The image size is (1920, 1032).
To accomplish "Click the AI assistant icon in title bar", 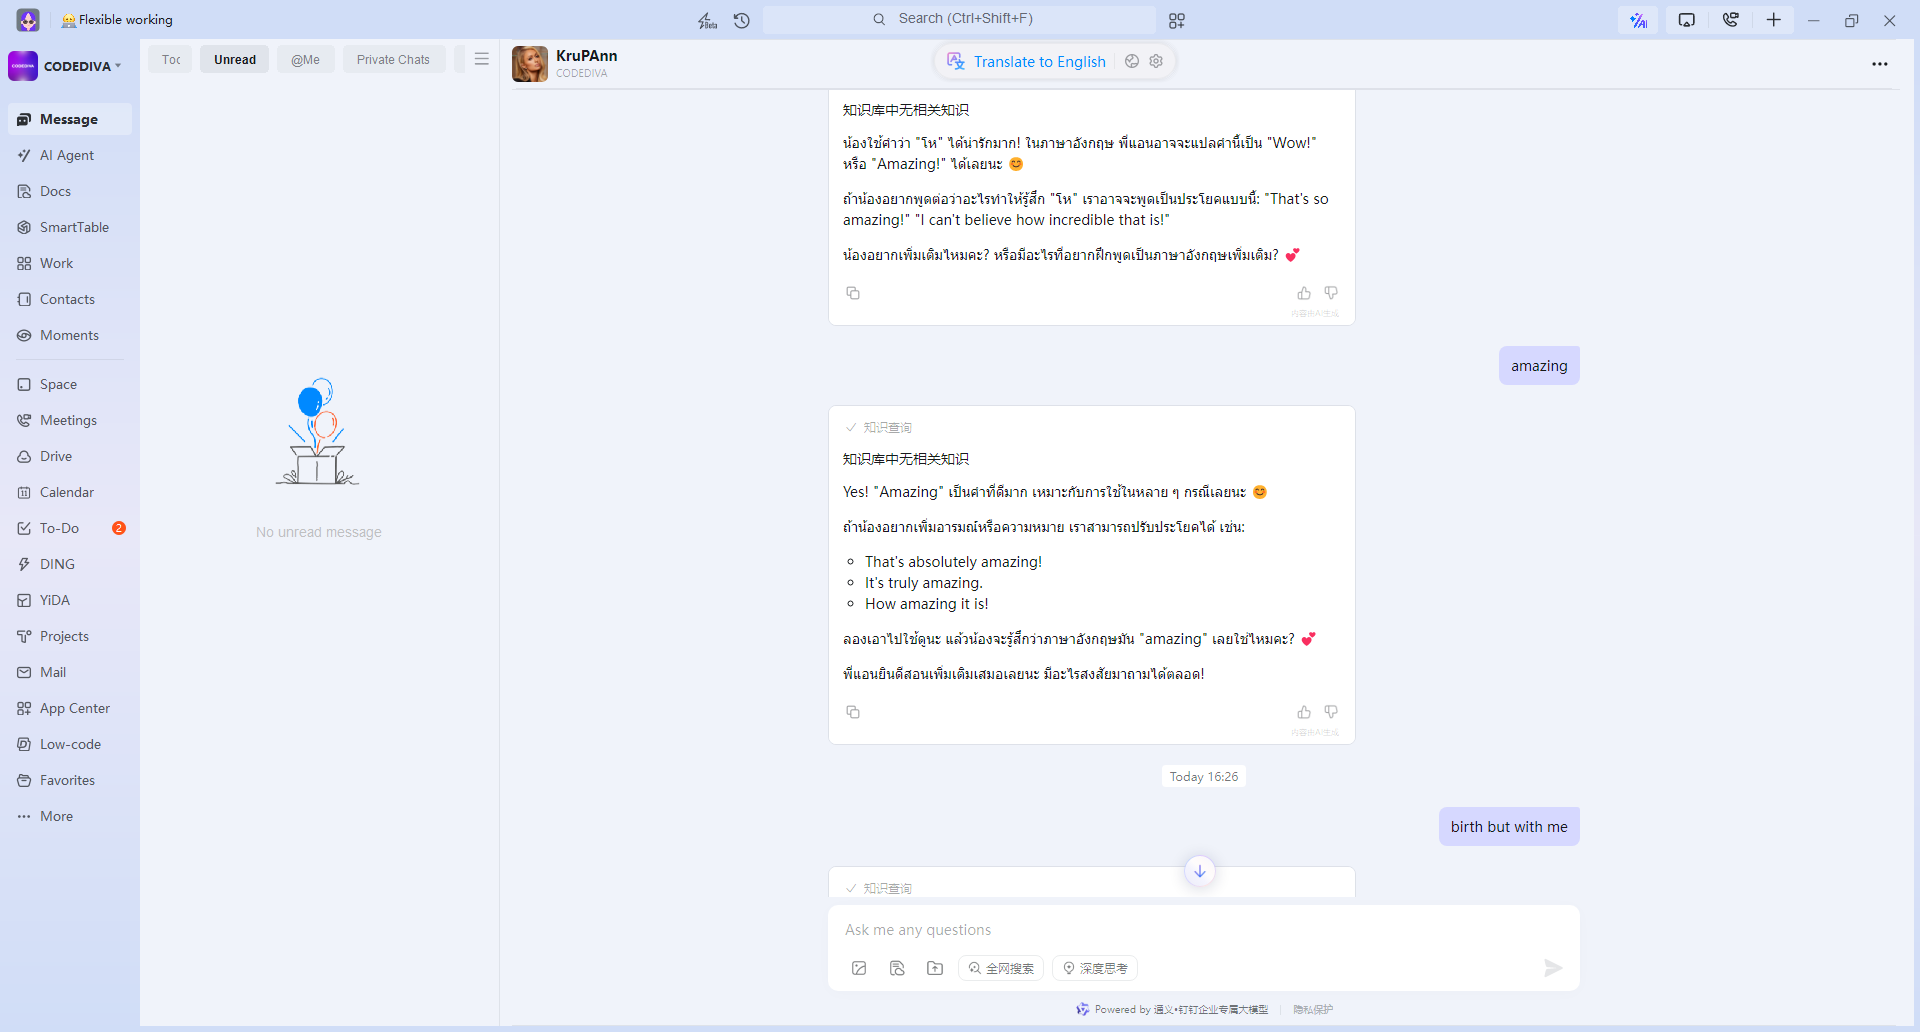I will [1637, 20].
